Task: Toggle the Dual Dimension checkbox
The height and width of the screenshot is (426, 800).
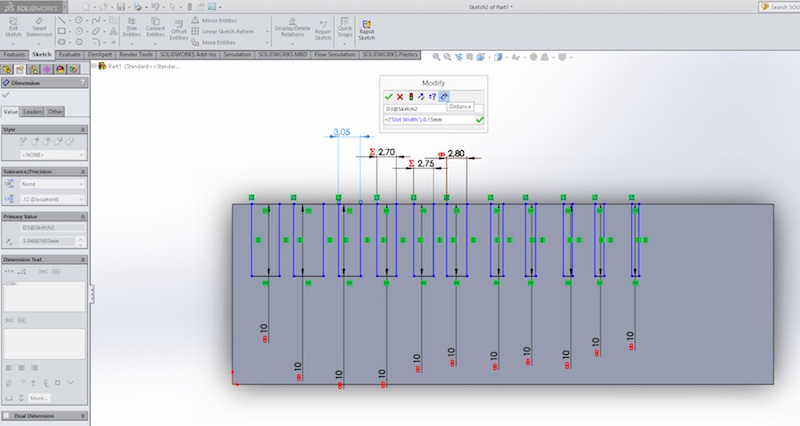Action: point(7,416)
